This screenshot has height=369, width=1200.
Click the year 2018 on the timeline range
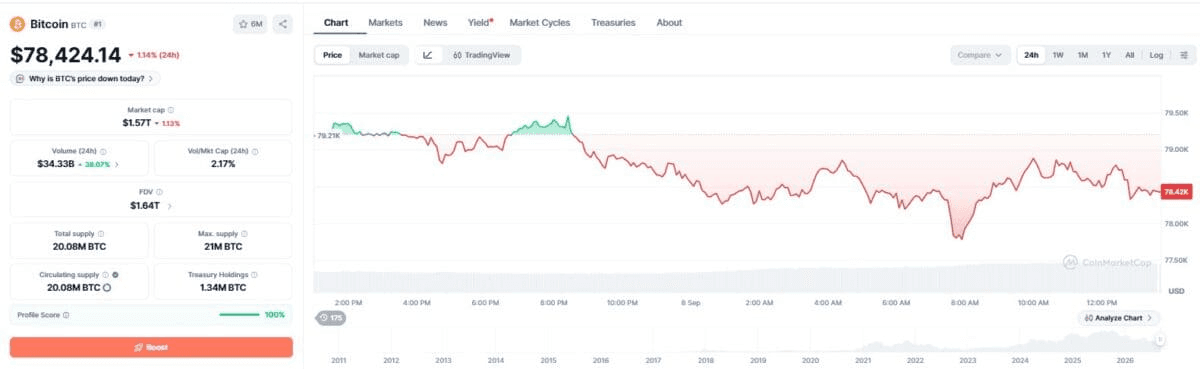click(706, 360)
